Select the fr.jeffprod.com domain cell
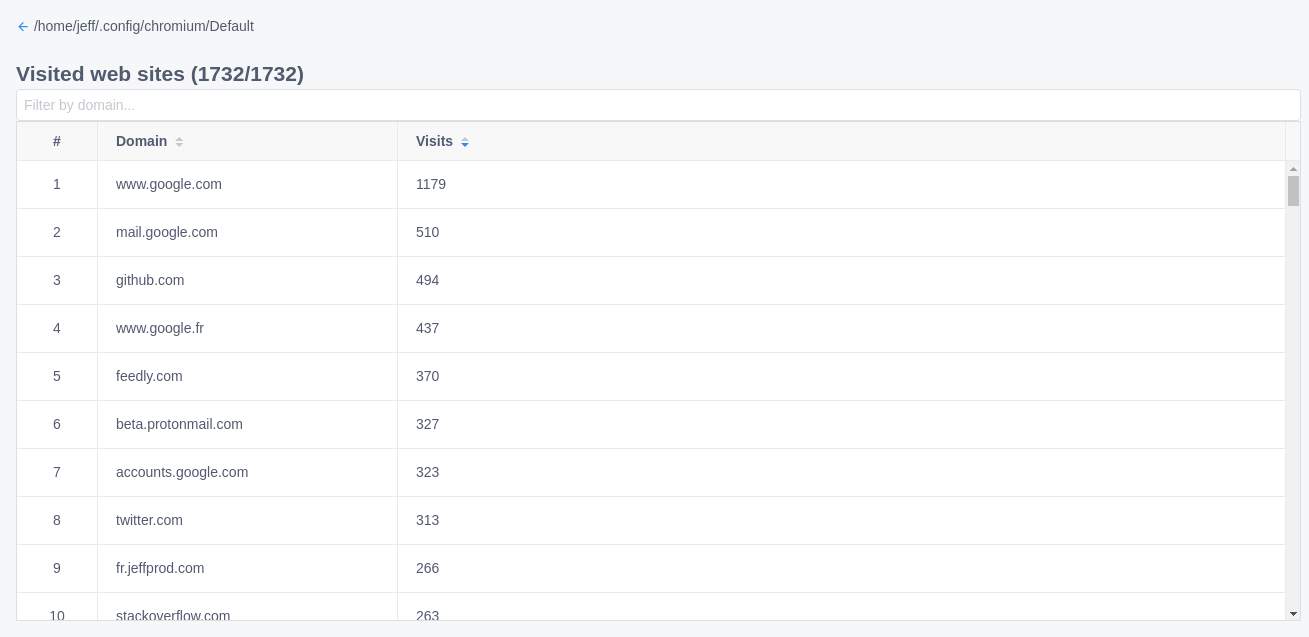The height and width of the screenshot is (637, 1309). tap(247, 568)
